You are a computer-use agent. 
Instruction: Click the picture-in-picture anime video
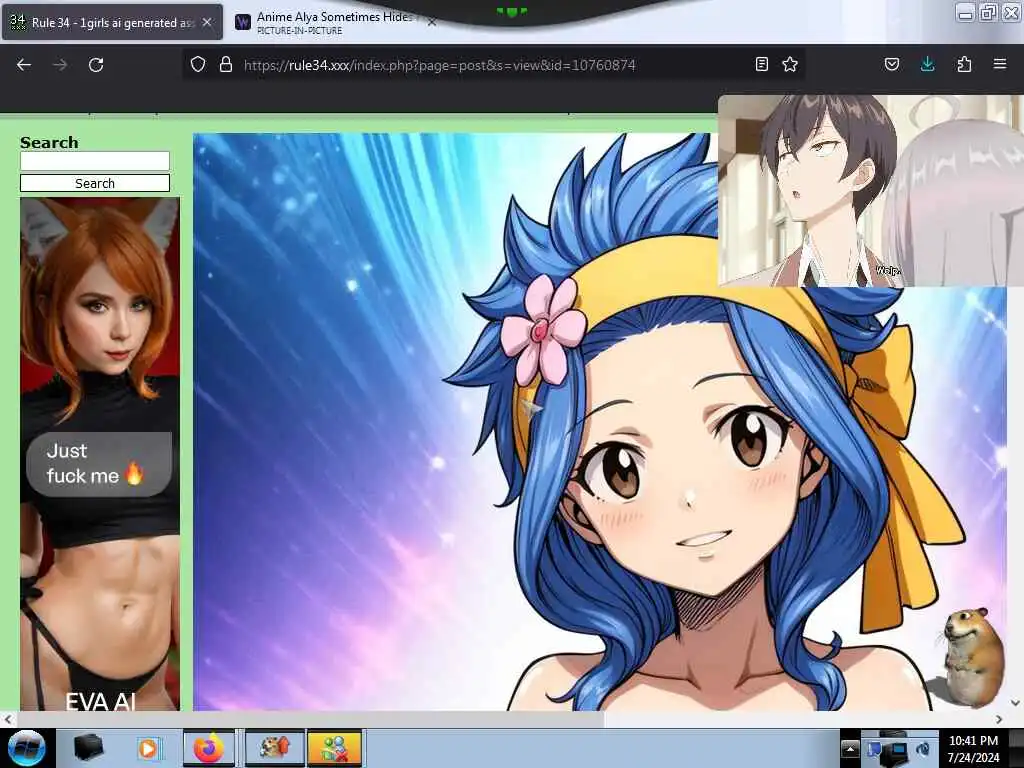pos(871,191)
